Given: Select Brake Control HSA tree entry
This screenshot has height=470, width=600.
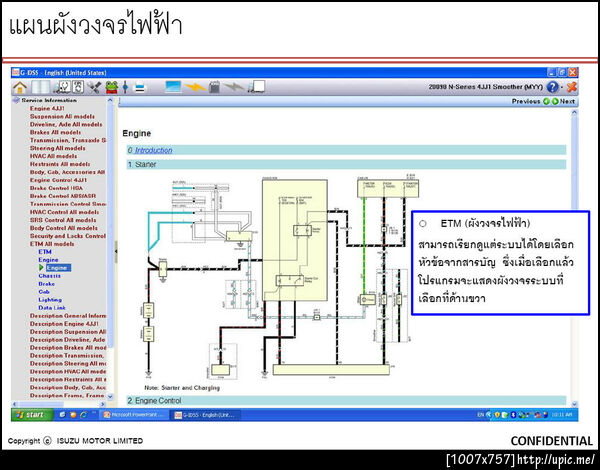Looking at the screenshot, I should (x=56, y=188).
